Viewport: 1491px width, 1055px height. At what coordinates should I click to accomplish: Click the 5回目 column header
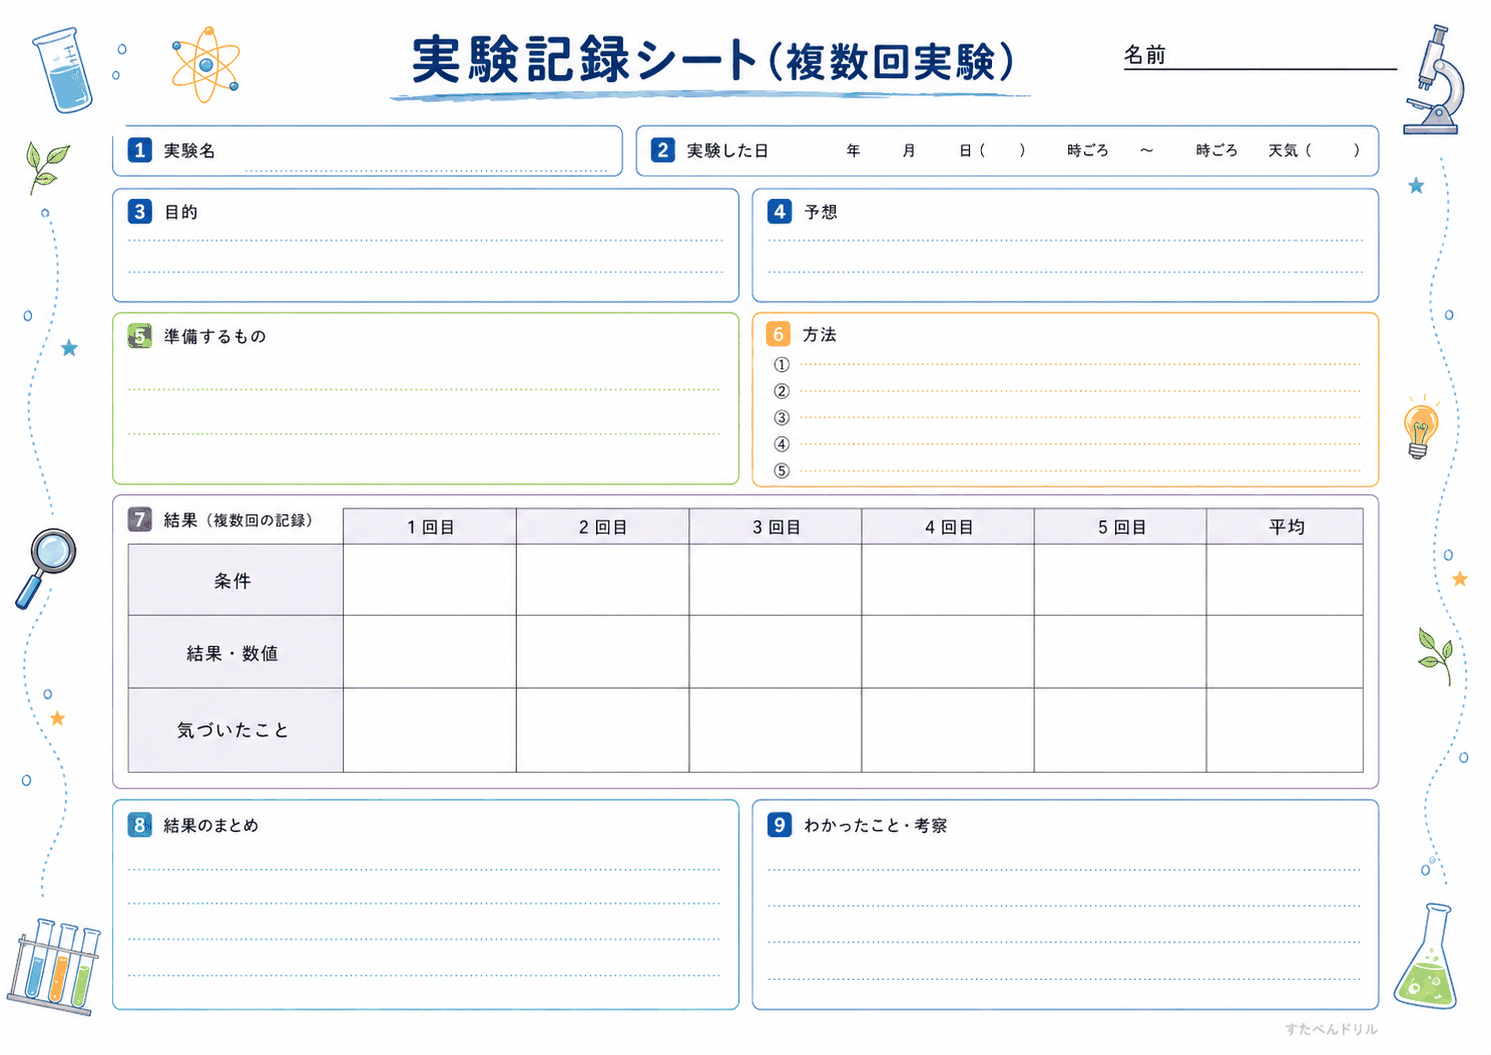click(1121, 527)
